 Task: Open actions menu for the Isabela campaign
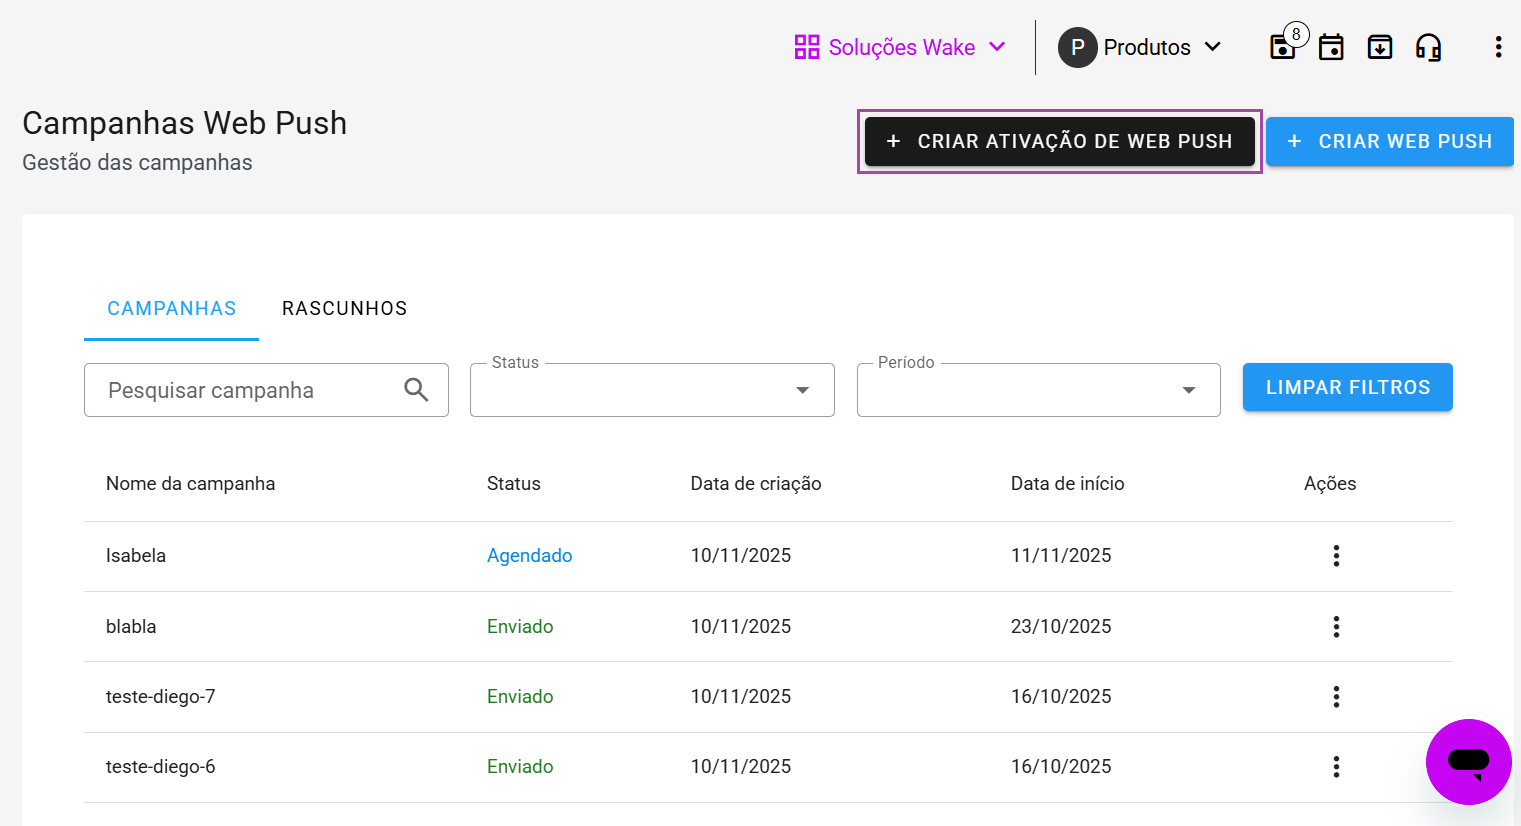click(x=1336, y=555)
